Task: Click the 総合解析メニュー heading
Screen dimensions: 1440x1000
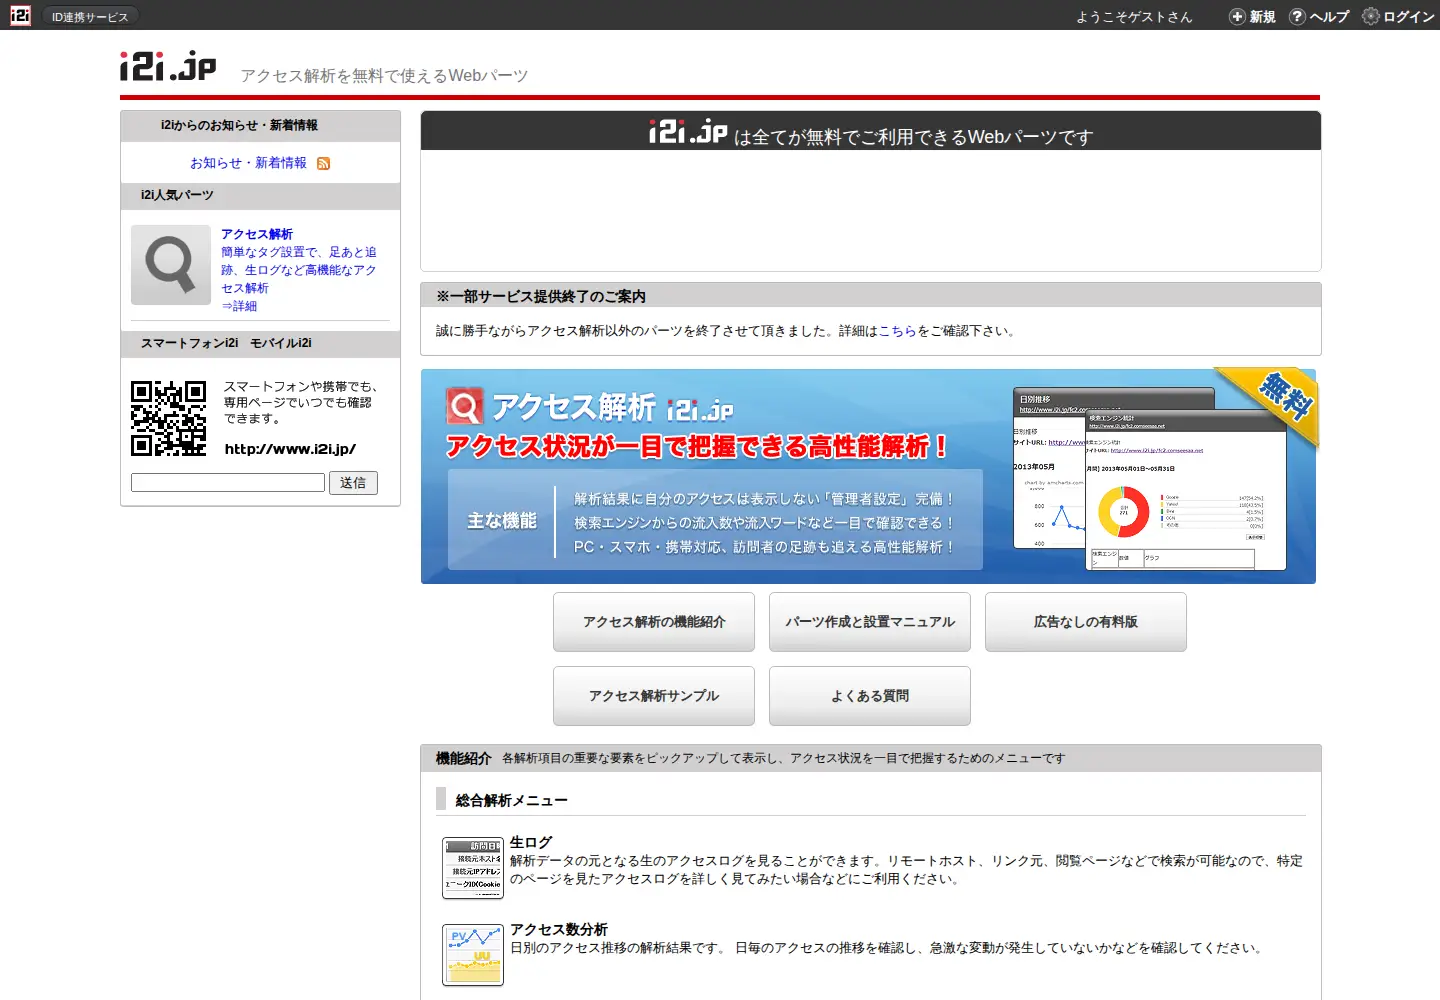Action: (511, 801)
